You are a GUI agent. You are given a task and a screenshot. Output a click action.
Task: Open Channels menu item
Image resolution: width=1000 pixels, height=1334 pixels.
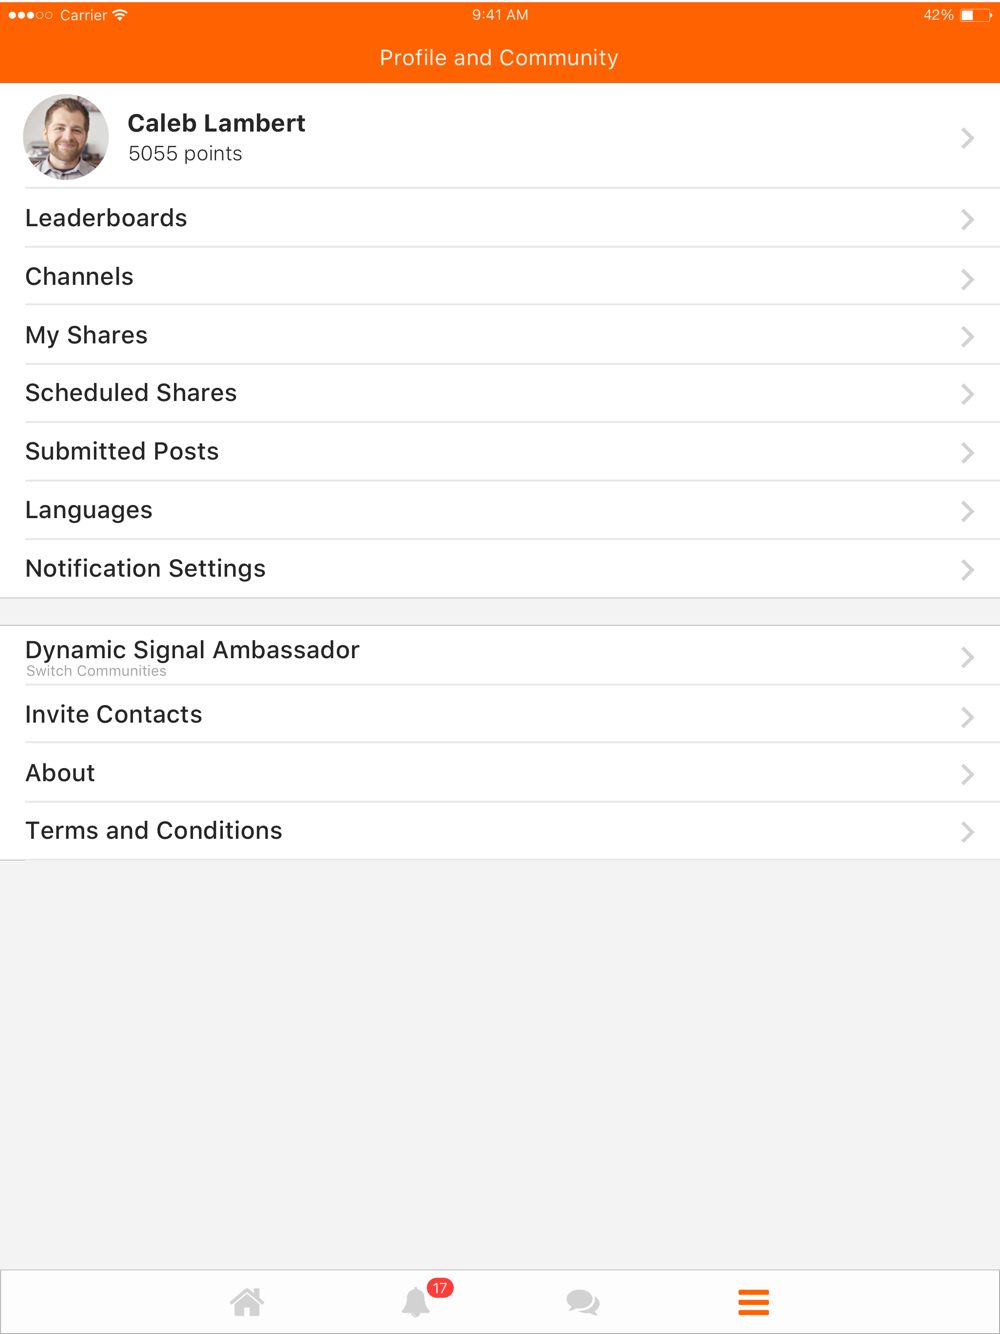500,277
